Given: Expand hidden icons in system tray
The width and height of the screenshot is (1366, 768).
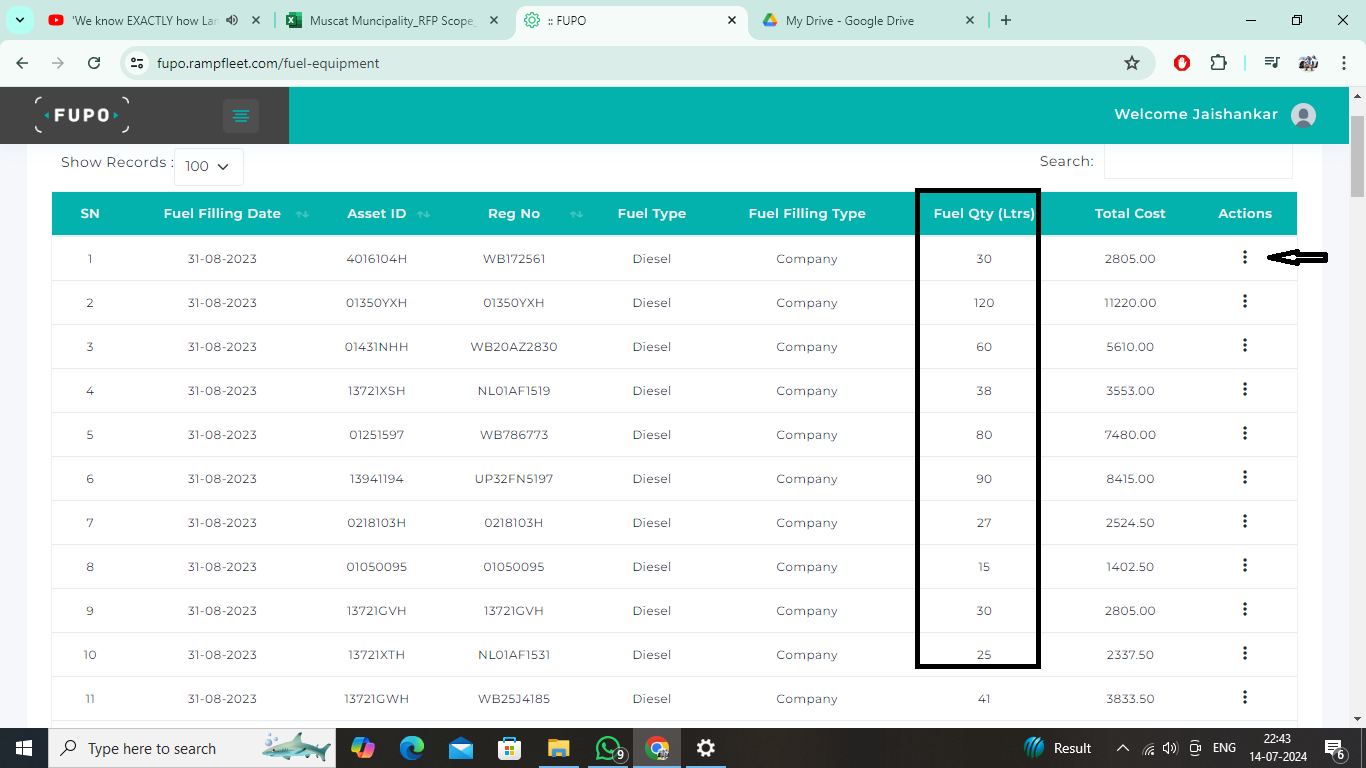Looking at the screenshot, I should [1121, 748].
